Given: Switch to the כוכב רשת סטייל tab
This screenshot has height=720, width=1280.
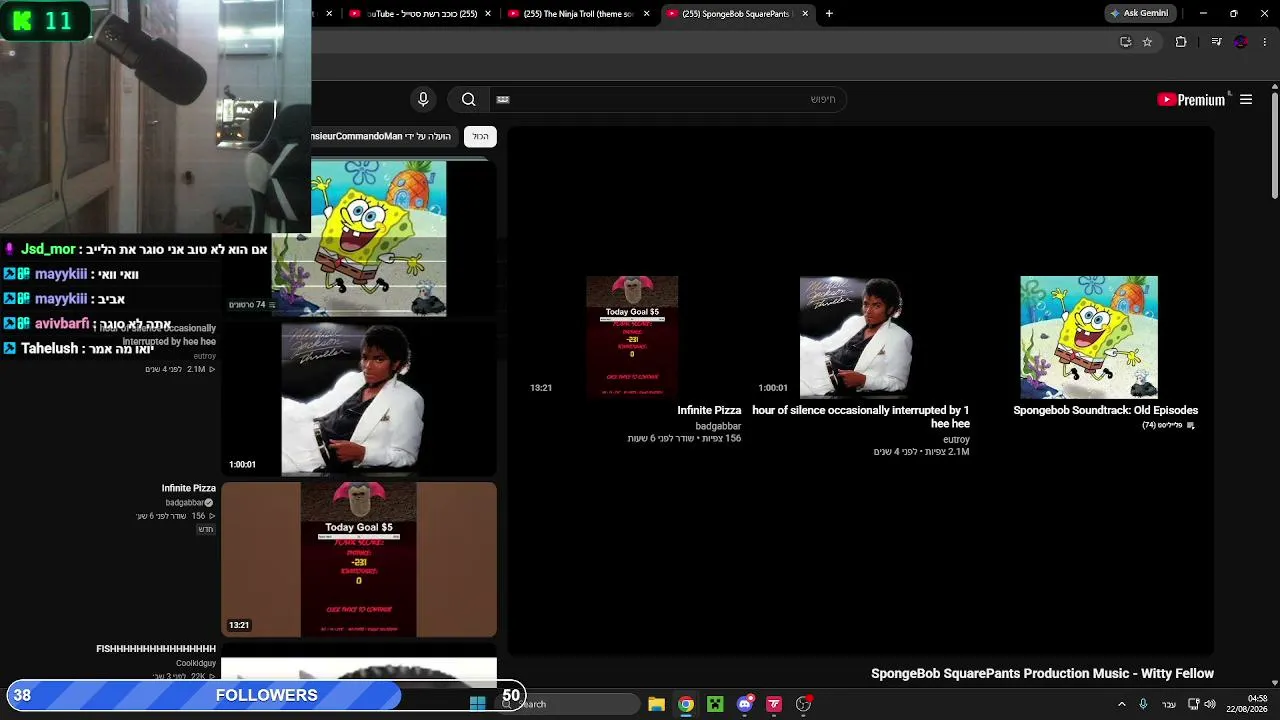Looking at the screenshot, I should click(x=421, y=14).
